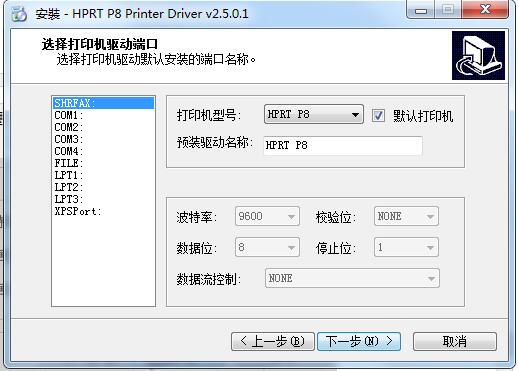Open the 数据位 dropdown showing 8

[x=267, y=247]
